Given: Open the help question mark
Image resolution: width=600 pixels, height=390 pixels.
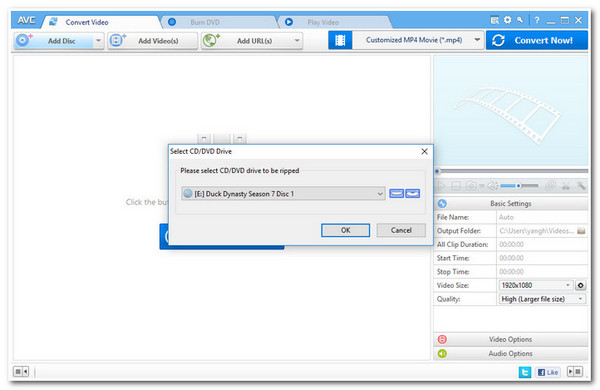Looking at the screenshot, I should 537,20.
